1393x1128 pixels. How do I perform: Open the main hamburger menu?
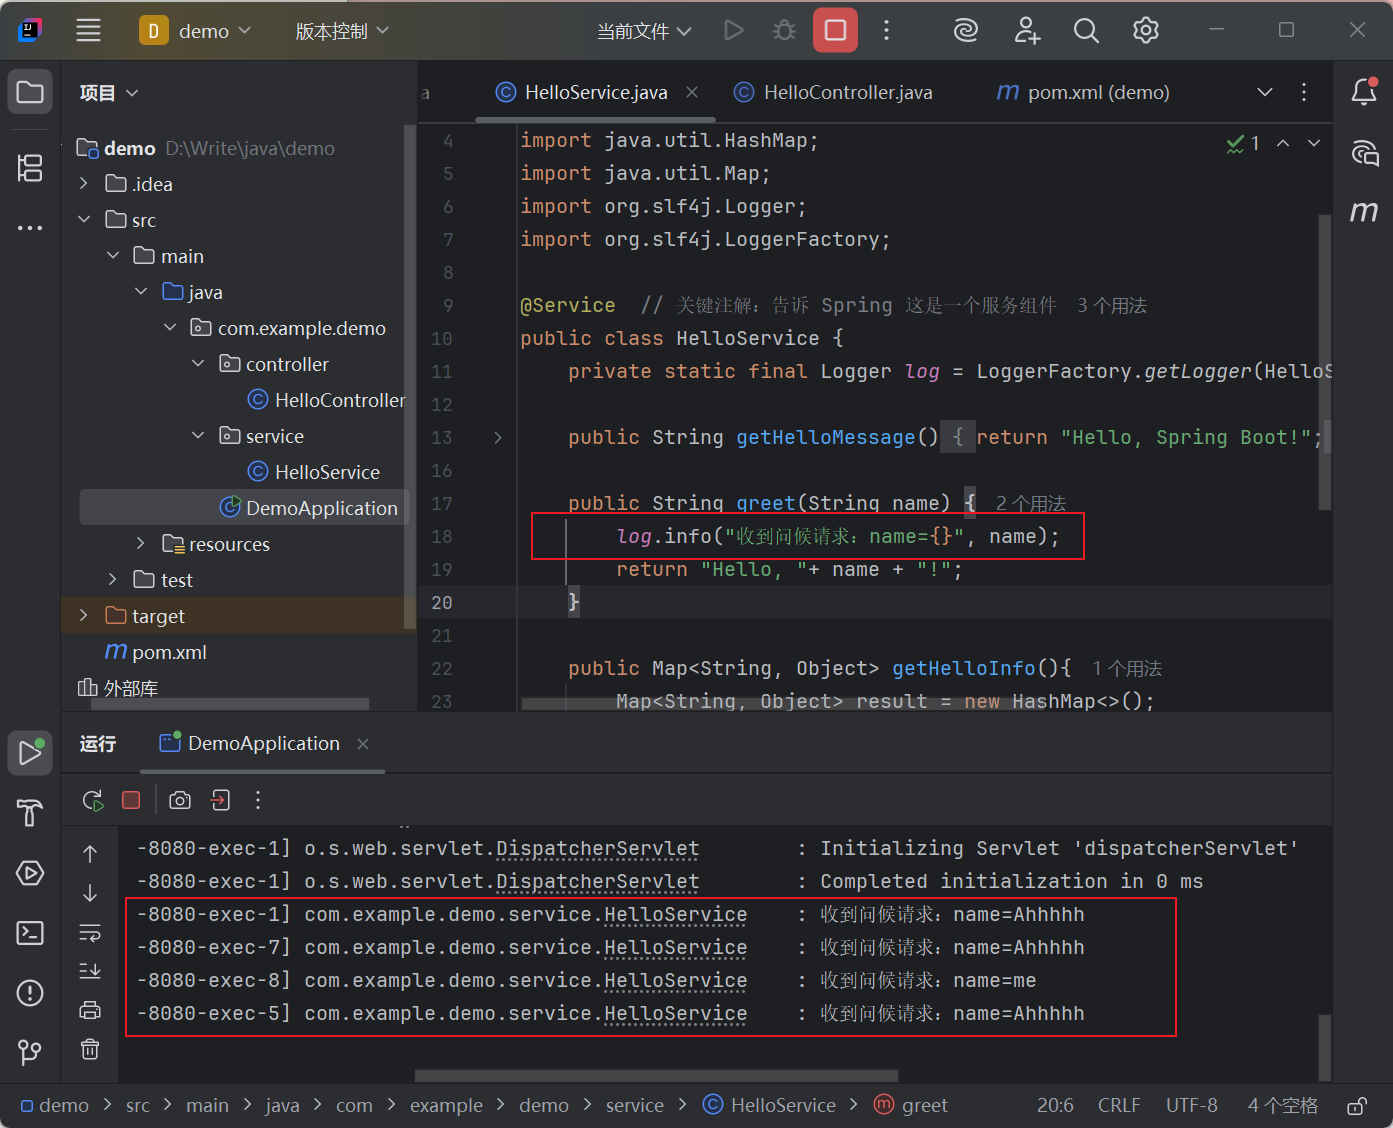[89, 30]
